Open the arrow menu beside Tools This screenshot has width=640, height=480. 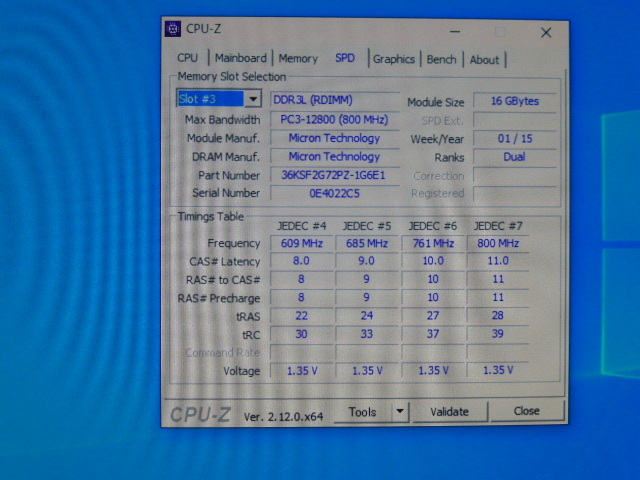pos(400,411)
